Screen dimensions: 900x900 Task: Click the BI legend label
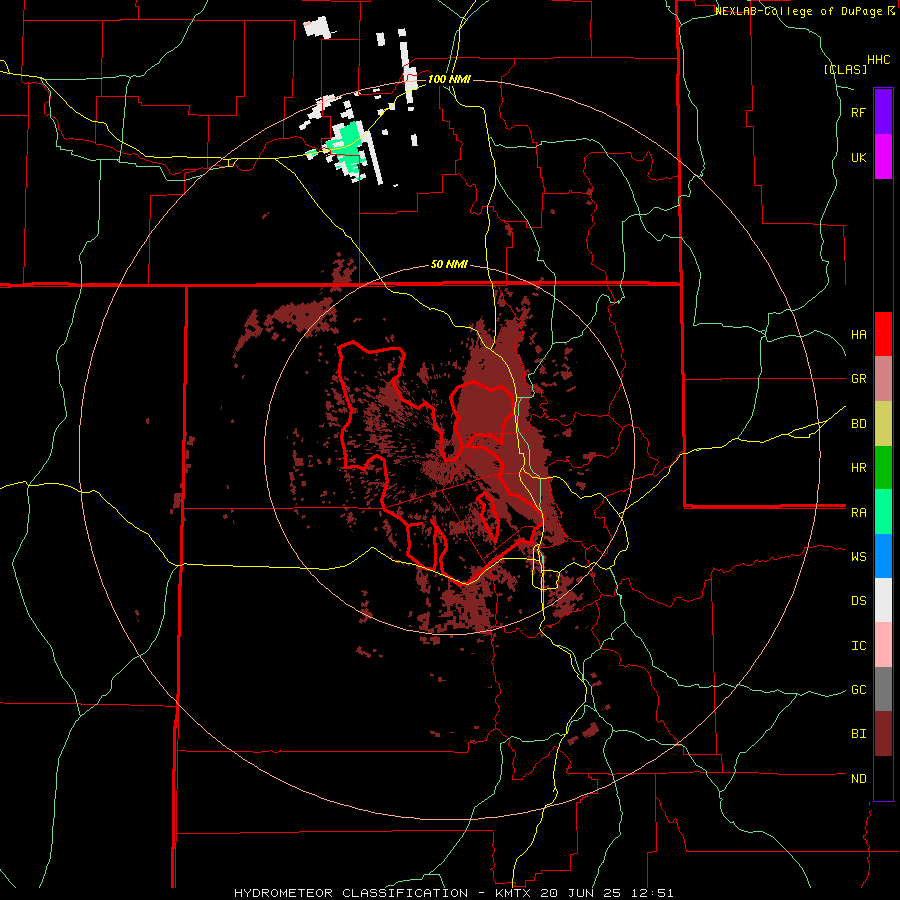click(858, 734)
